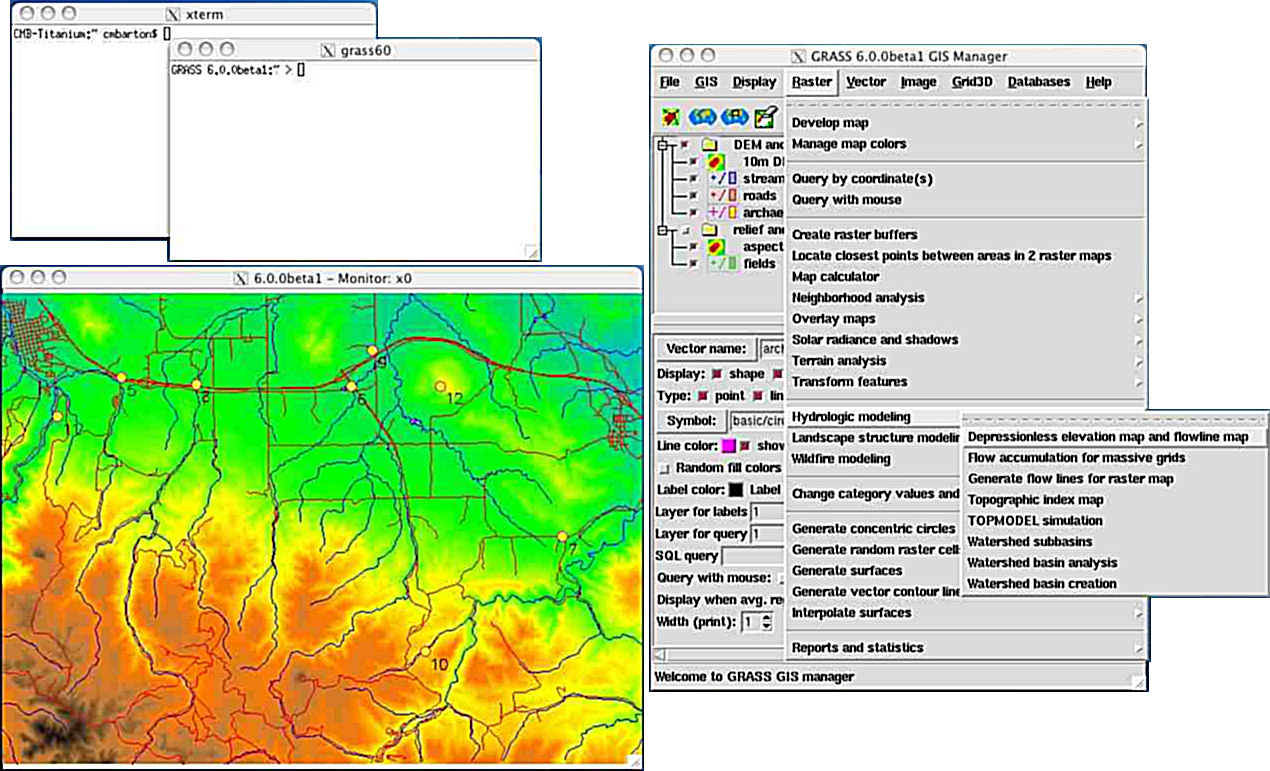Image resolution: width=1270 pixels, height=771 pixels.
Task: Open the Databases menu
Action: (1039, 82)
